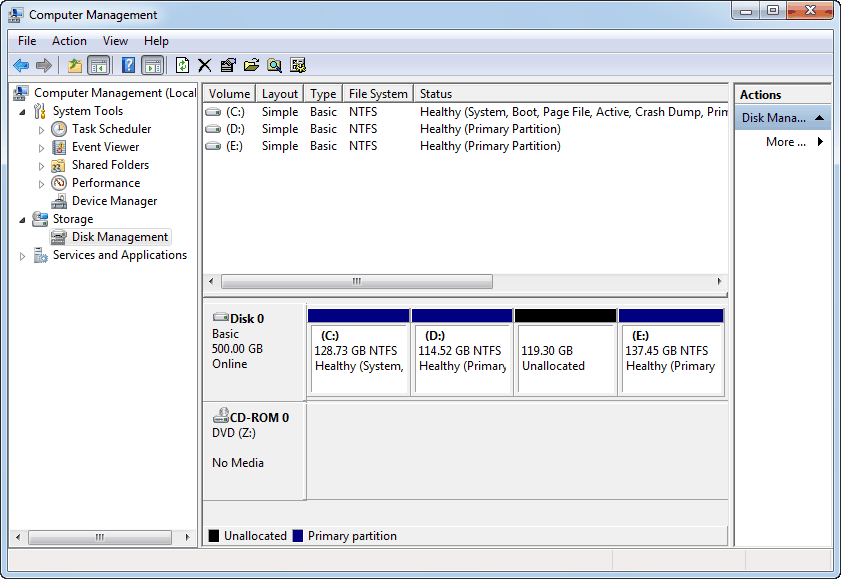Open the More Actions submenu arrow

[x=820, y=142]
